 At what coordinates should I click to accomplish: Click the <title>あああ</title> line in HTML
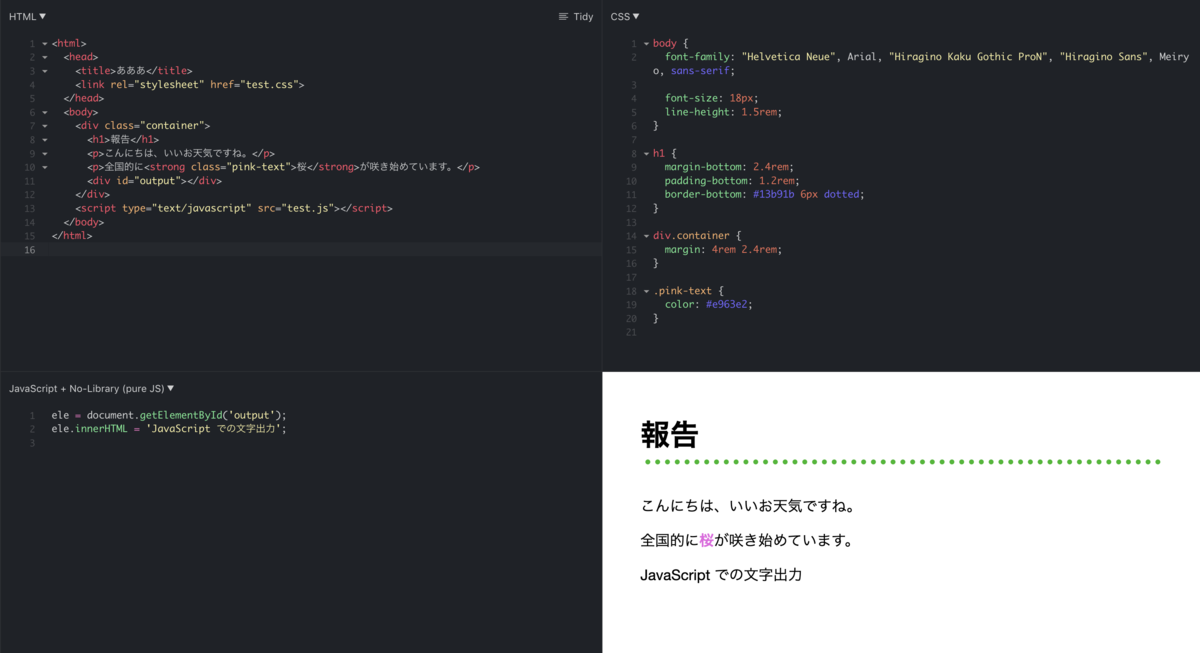pos(133,71)
